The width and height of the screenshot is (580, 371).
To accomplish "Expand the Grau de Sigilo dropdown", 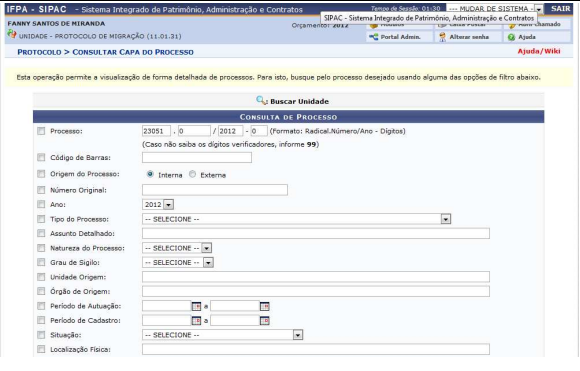I will click(x=178, y=263).
